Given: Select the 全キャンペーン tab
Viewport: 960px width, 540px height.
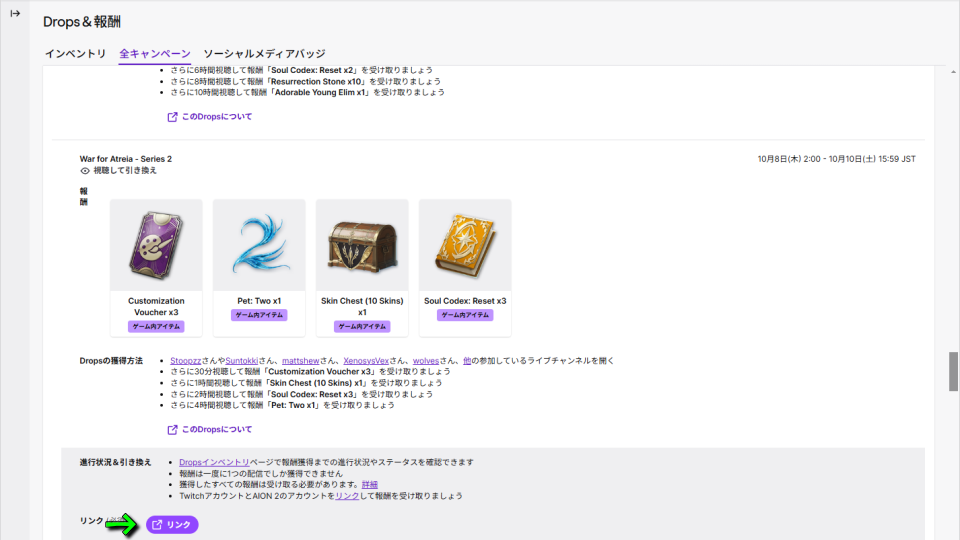Looking at the screenshot, I should tap(155, 54).
